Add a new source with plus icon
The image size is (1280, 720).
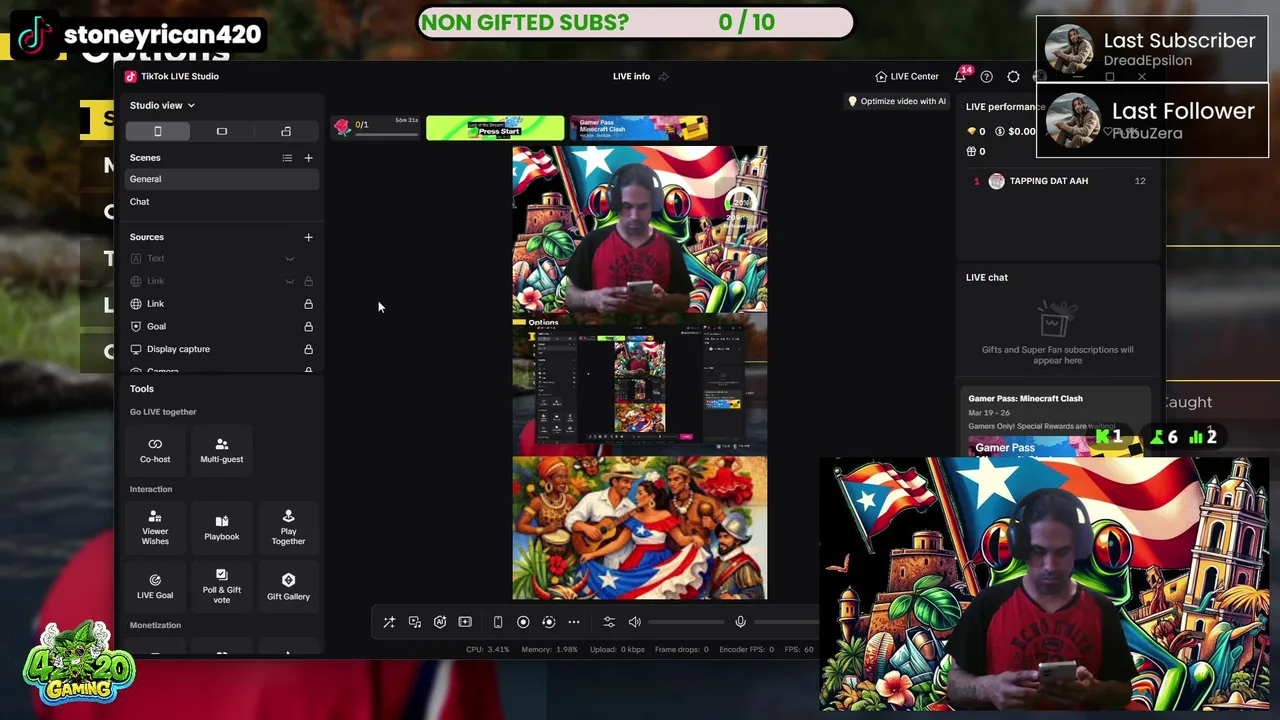(308, 237)
